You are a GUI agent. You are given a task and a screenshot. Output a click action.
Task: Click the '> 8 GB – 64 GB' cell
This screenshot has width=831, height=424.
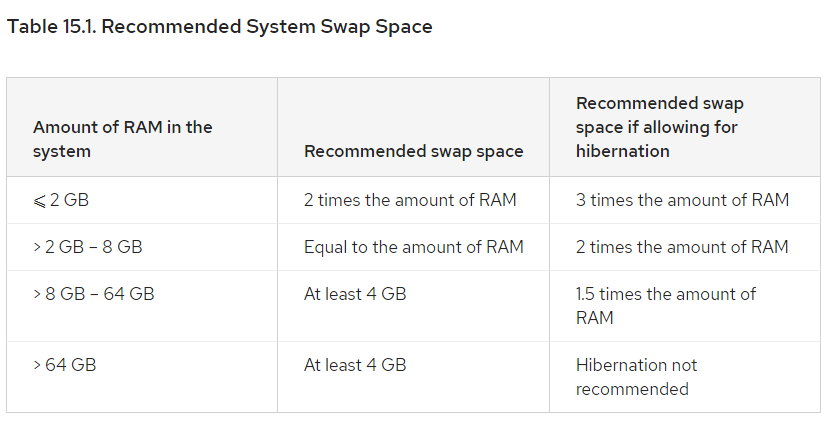coord(93,294)
